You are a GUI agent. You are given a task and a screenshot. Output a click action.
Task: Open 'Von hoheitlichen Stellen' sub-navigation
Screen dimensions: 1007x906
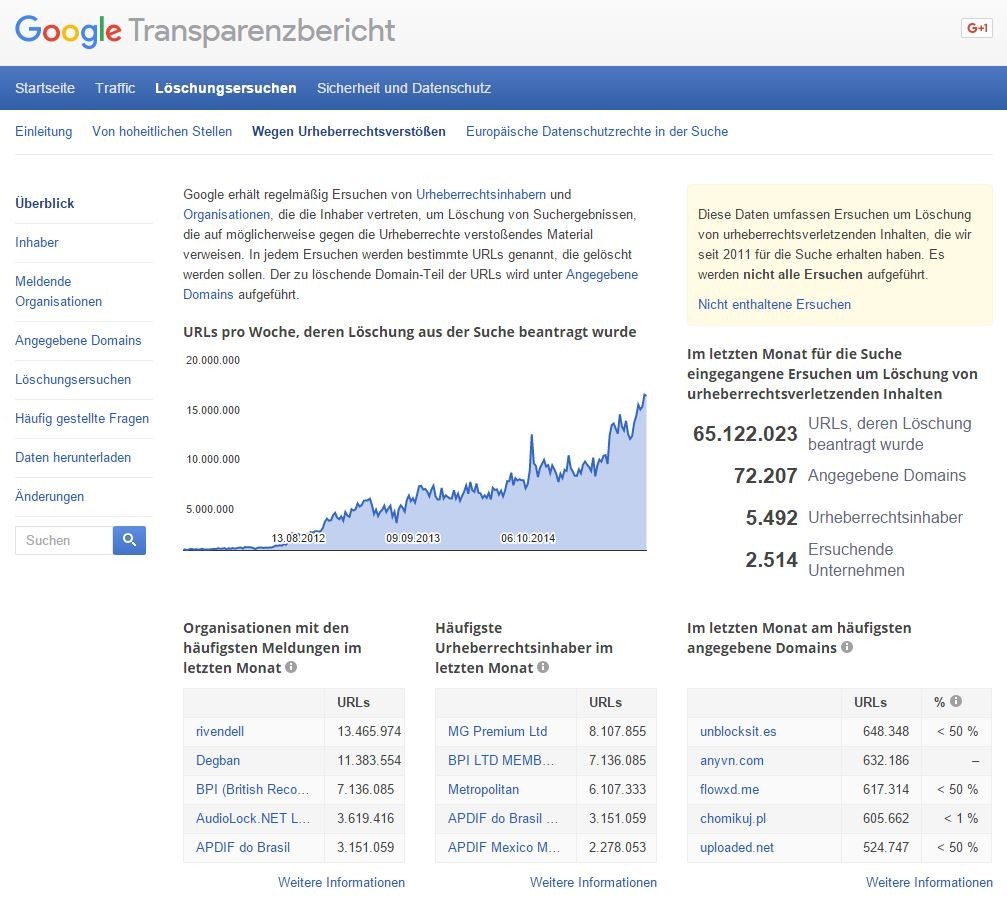point(162,131)
